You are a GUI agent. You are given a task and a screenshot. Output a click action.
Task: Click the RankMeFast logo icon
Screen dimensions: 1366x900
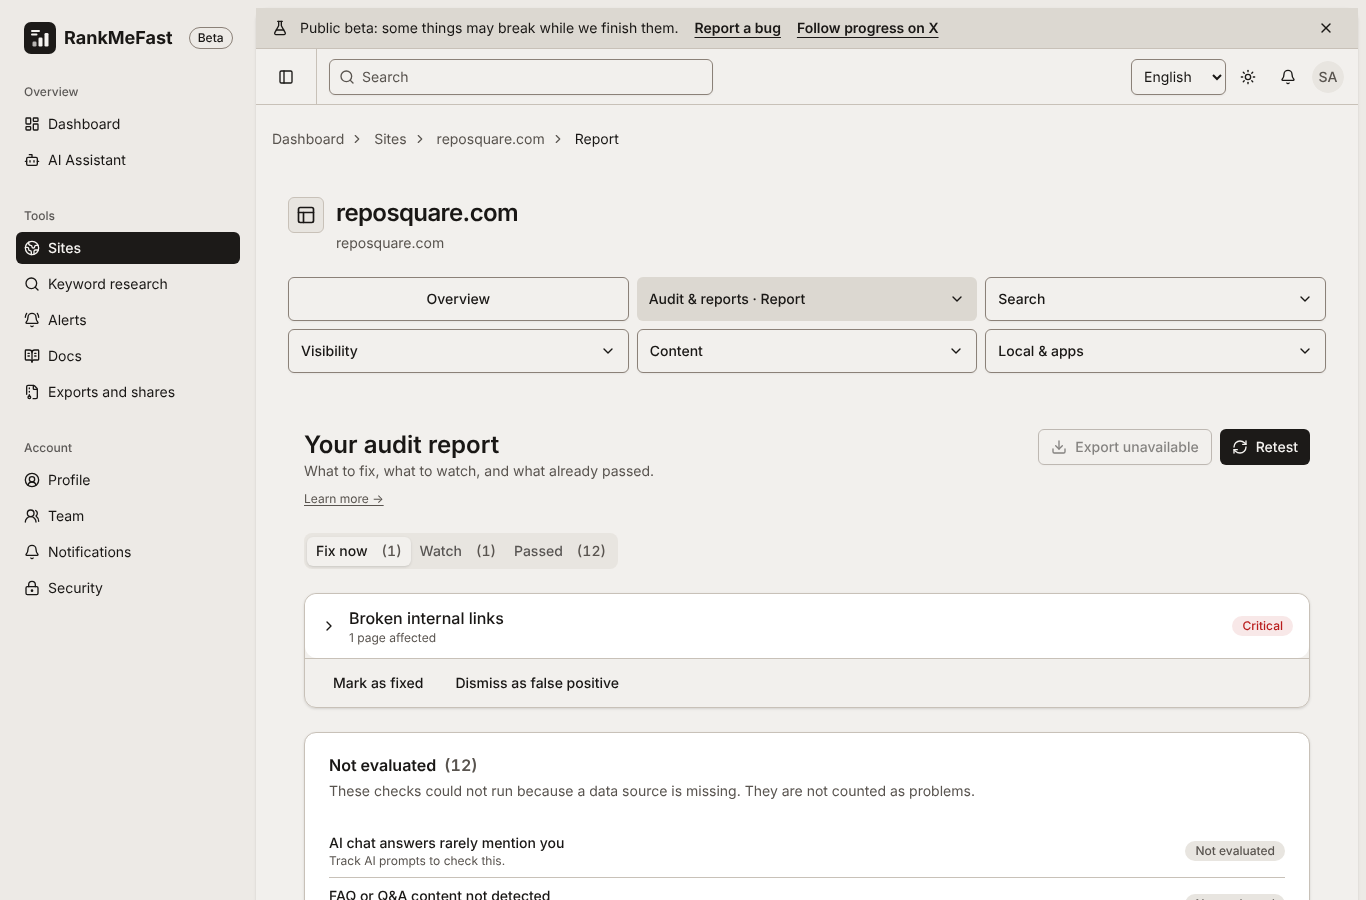coord(40,38)
